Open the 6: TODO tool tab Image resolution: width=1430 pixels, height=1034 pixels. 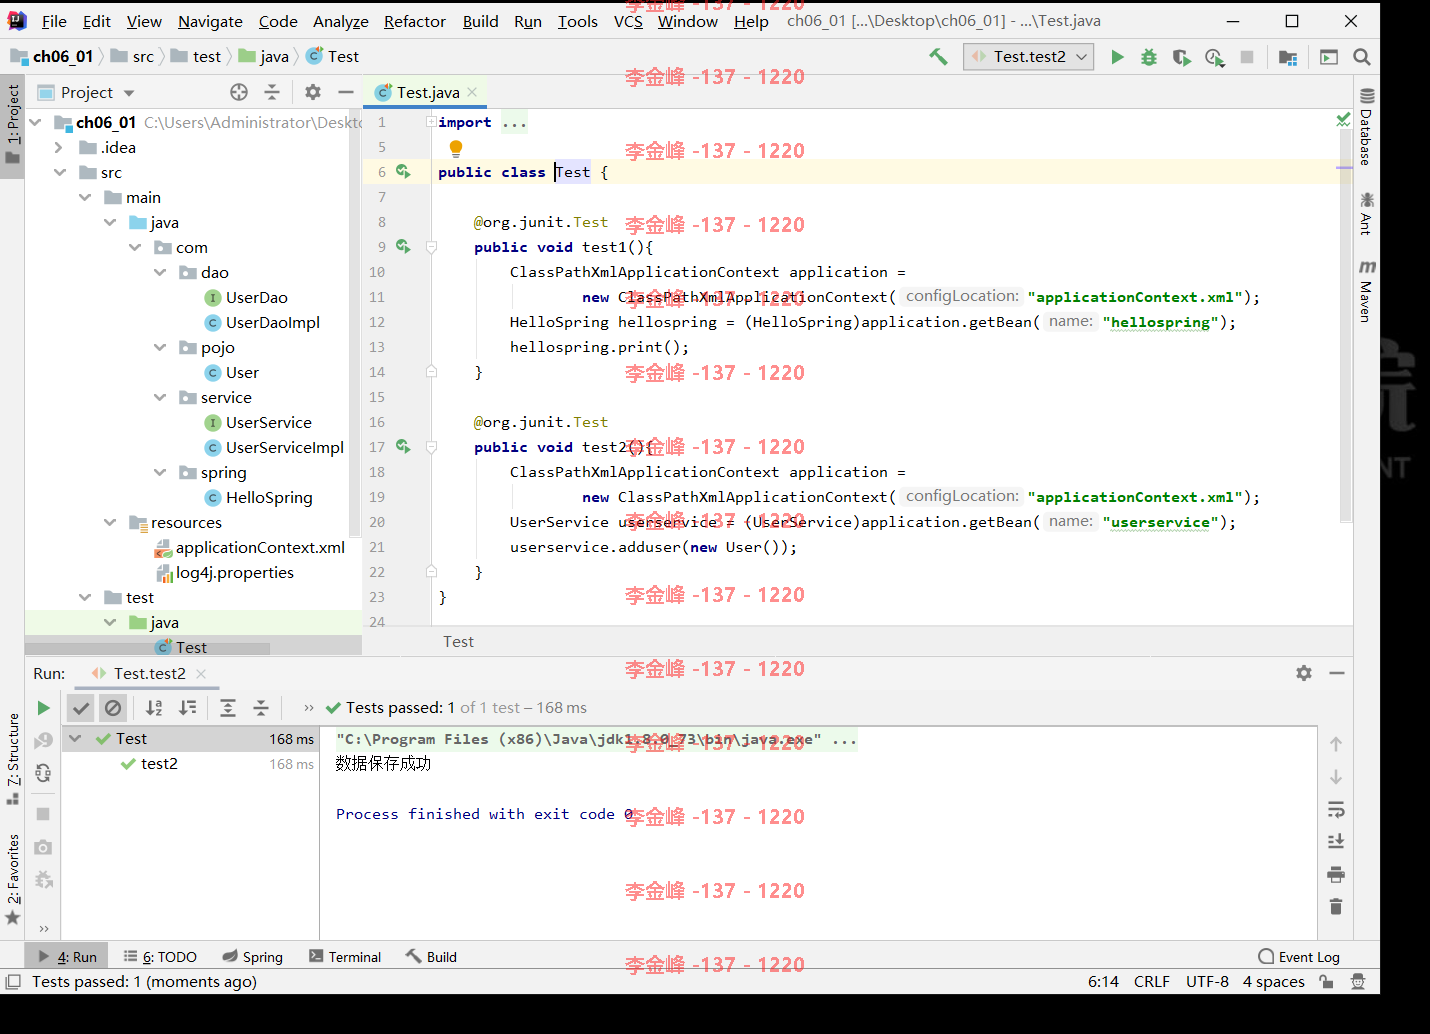point(160,957)
